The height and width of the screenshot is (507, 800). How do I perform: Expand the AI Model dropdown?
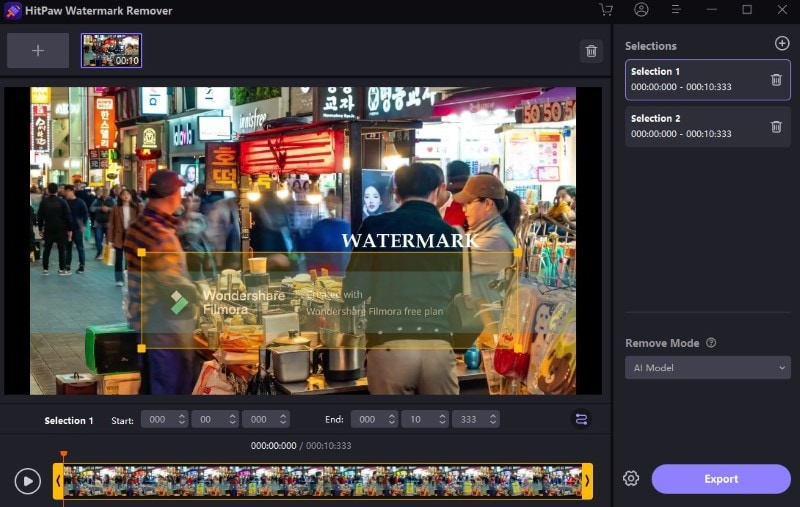pos(708,368)
